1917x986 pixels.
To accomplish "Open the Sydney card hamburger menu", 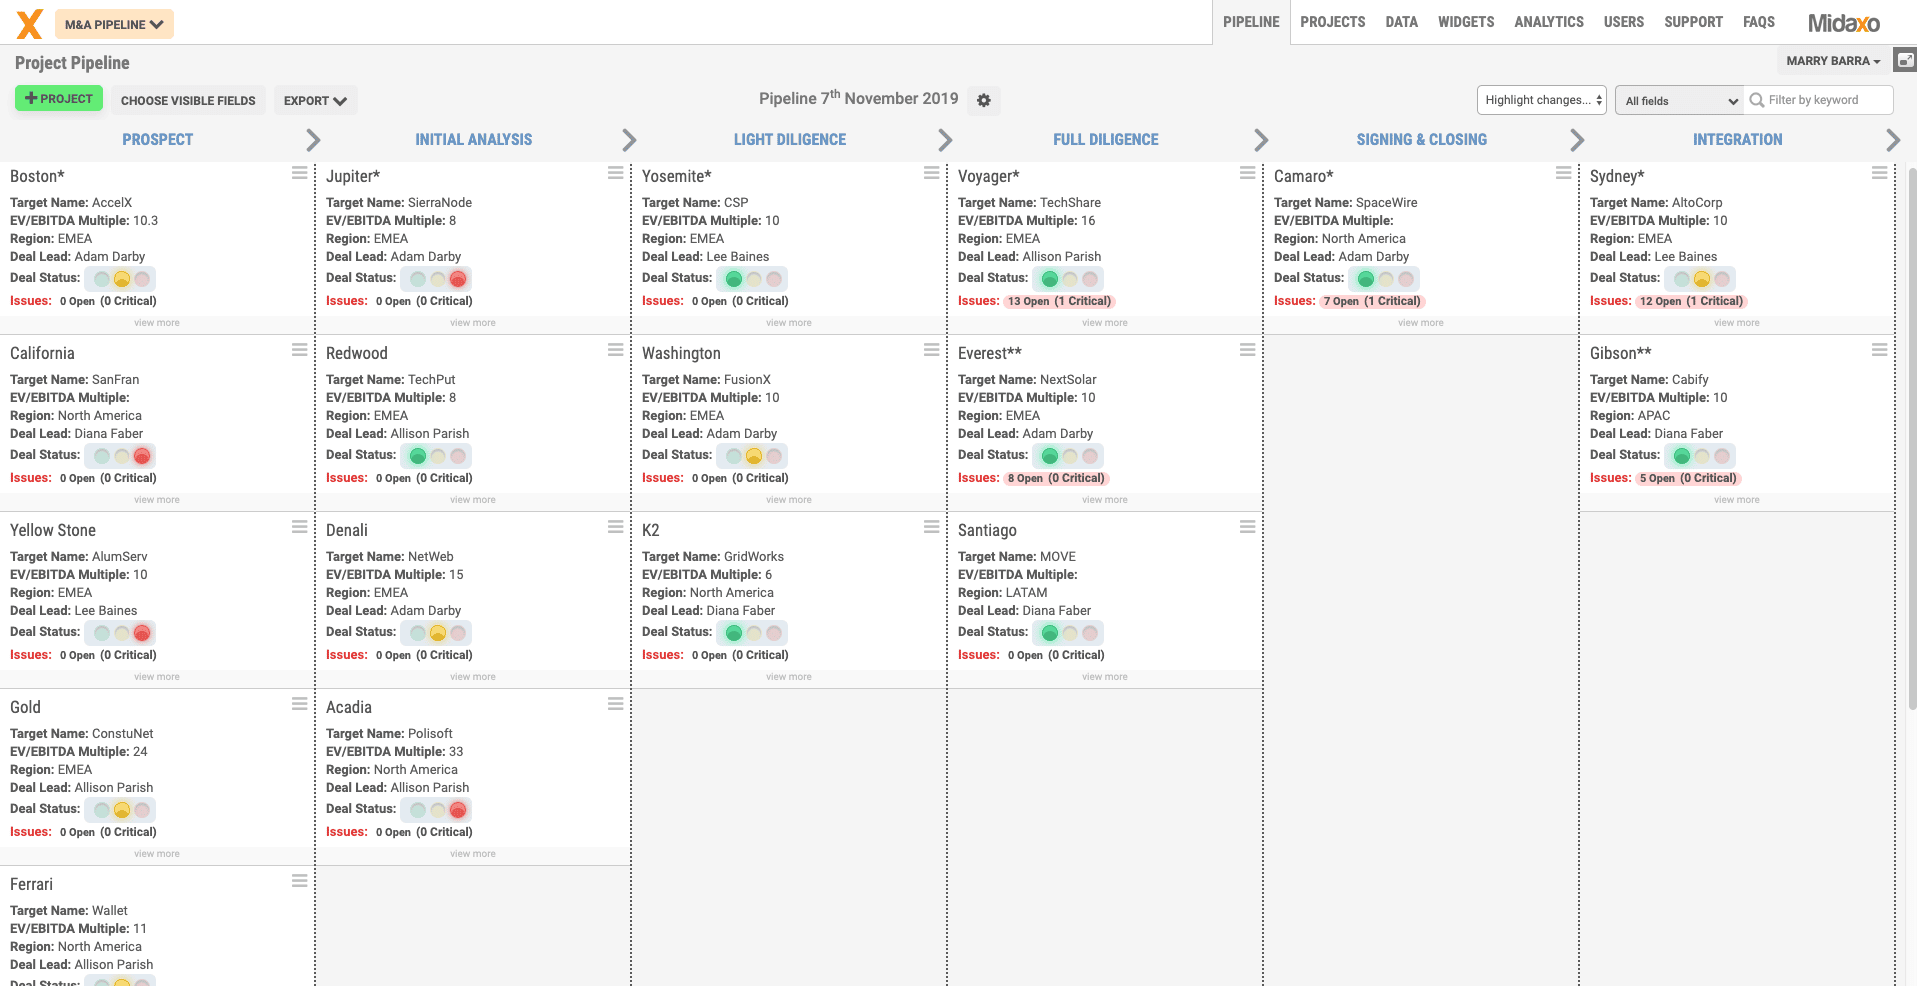I will (x=1879, y=173).
